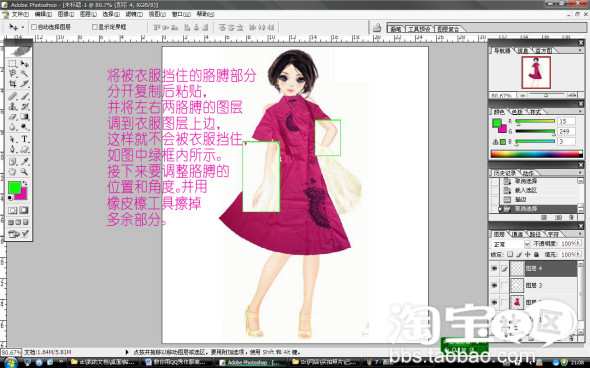Viewport: 590px width, 368px height.
Task: Select the Type tool in toolbox
Action: click(24, 139)
